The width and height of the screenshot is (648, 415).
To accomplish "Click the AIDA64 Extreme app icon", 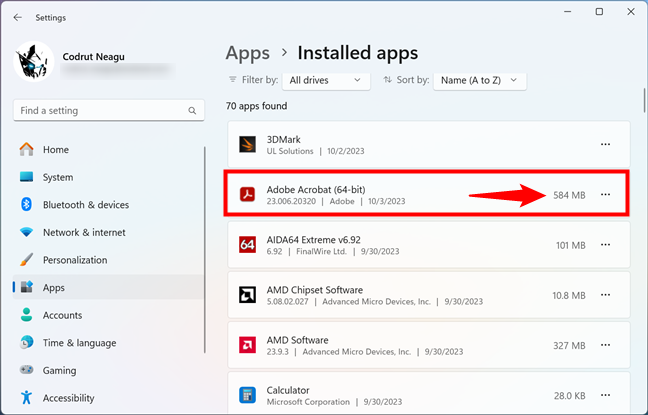I will point(247,245).
